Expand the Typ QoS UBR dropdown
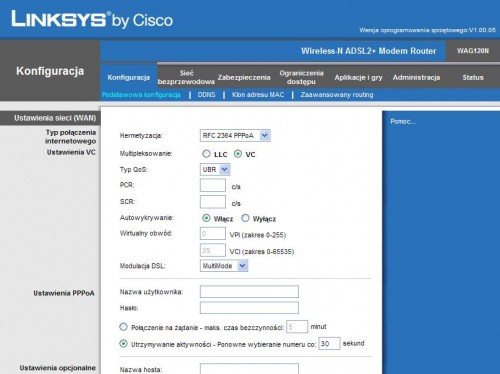The width and height of the screenshot is (500, 374). [x=215, y=169]
